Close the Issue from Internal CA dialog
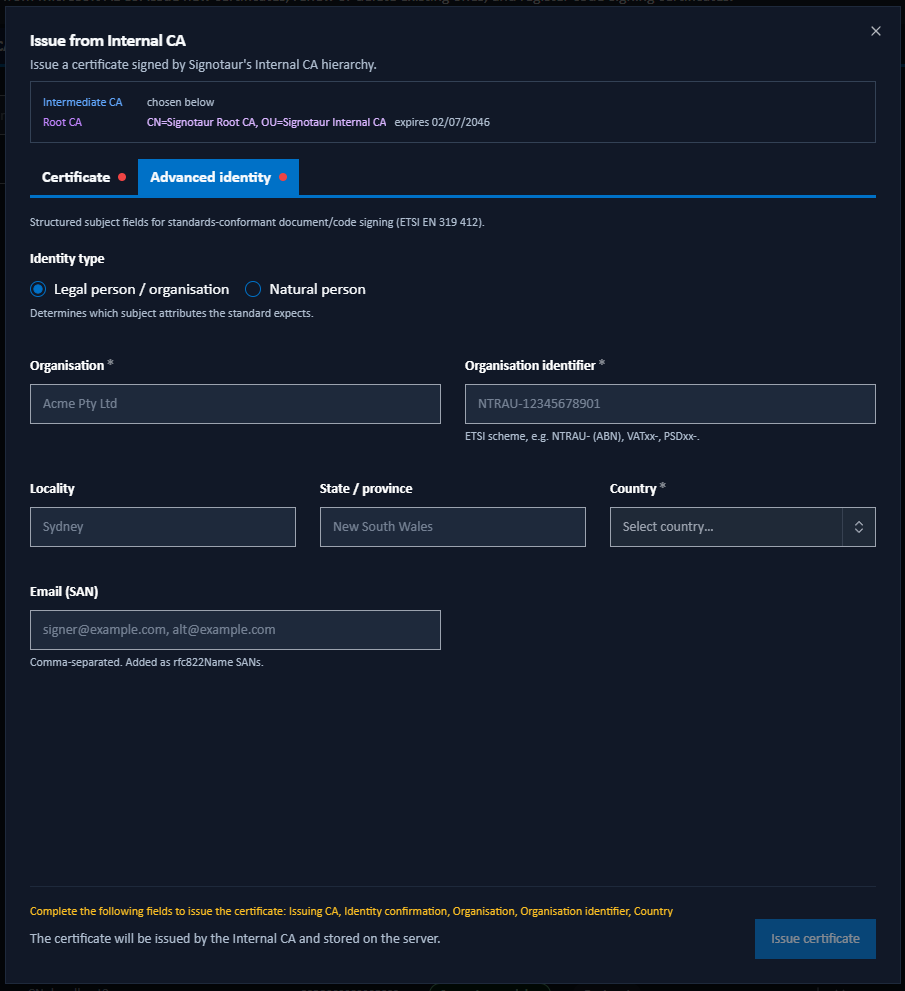This screenshot has width=905, height=991. coord(875,31)
